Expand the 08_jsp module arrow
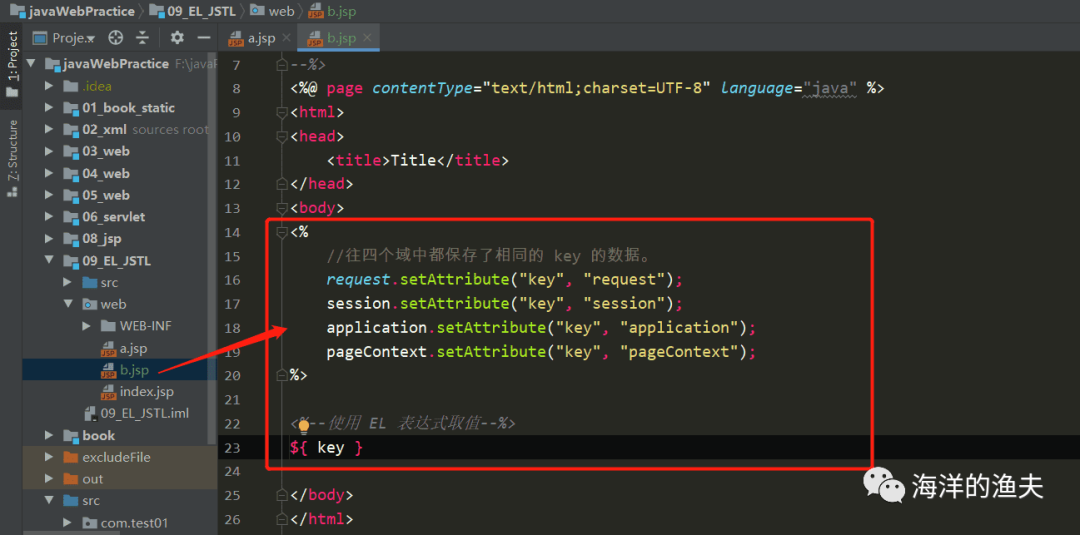 (x=49, y=239)
